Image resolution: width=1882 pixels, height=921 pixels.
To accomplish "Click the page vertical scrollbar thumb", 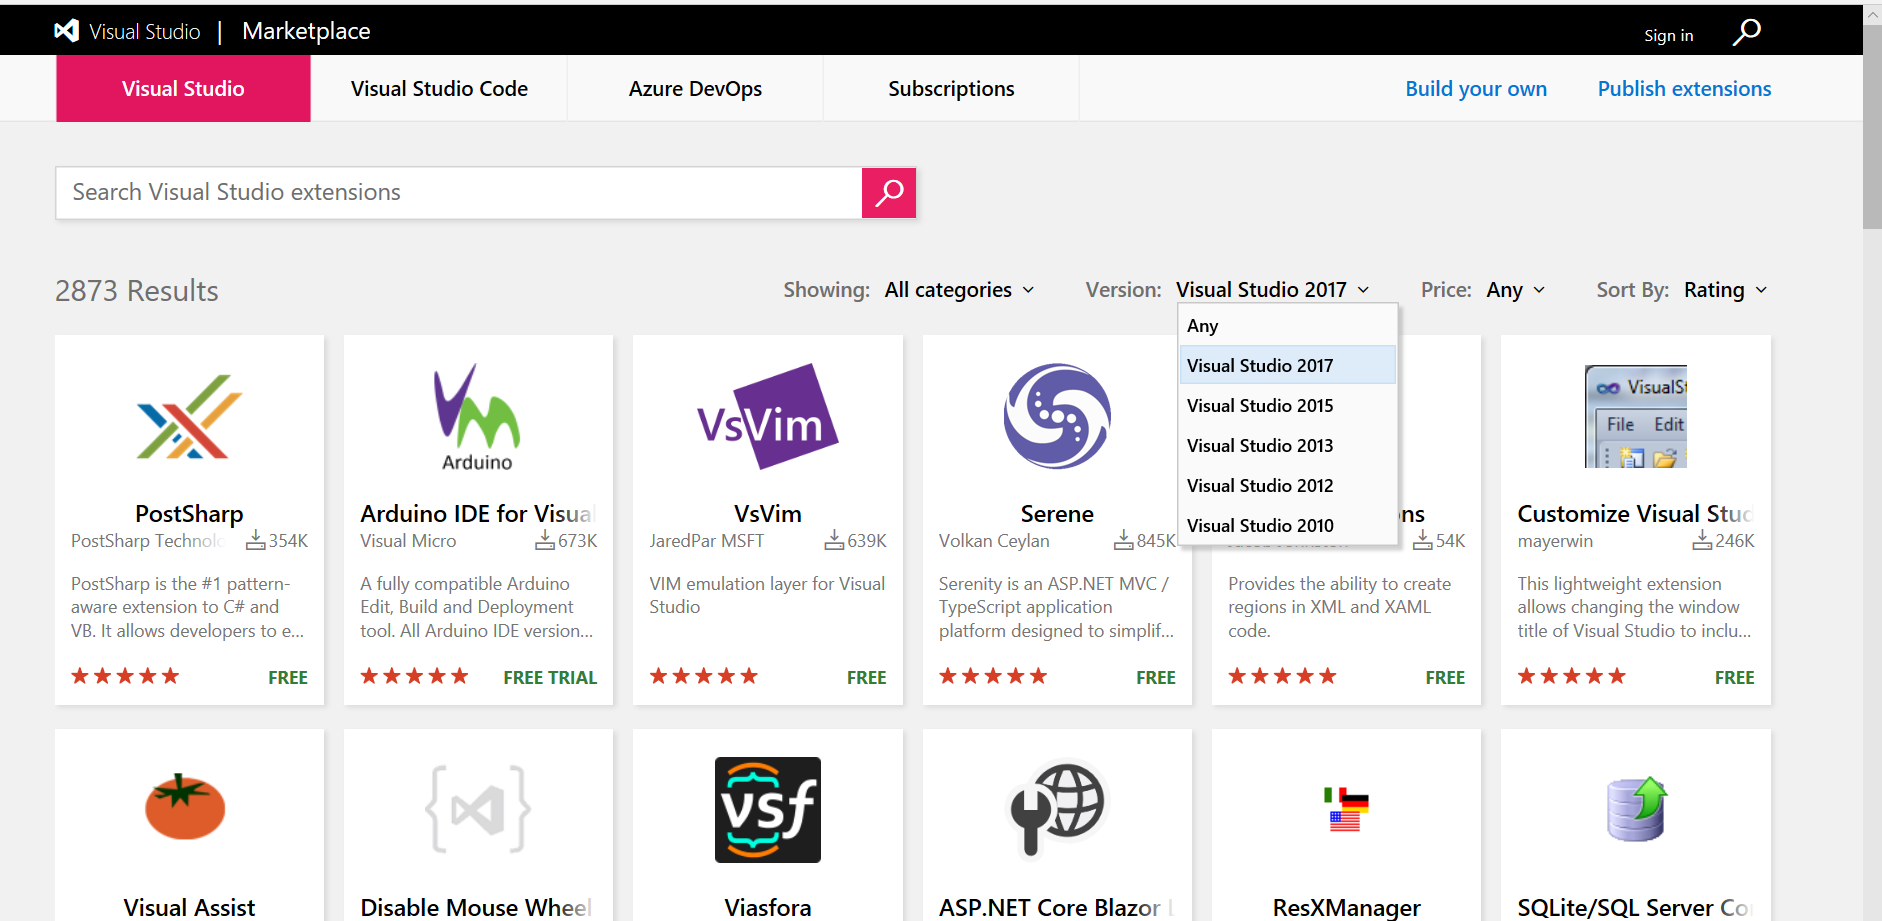I will pos(1872,125).
